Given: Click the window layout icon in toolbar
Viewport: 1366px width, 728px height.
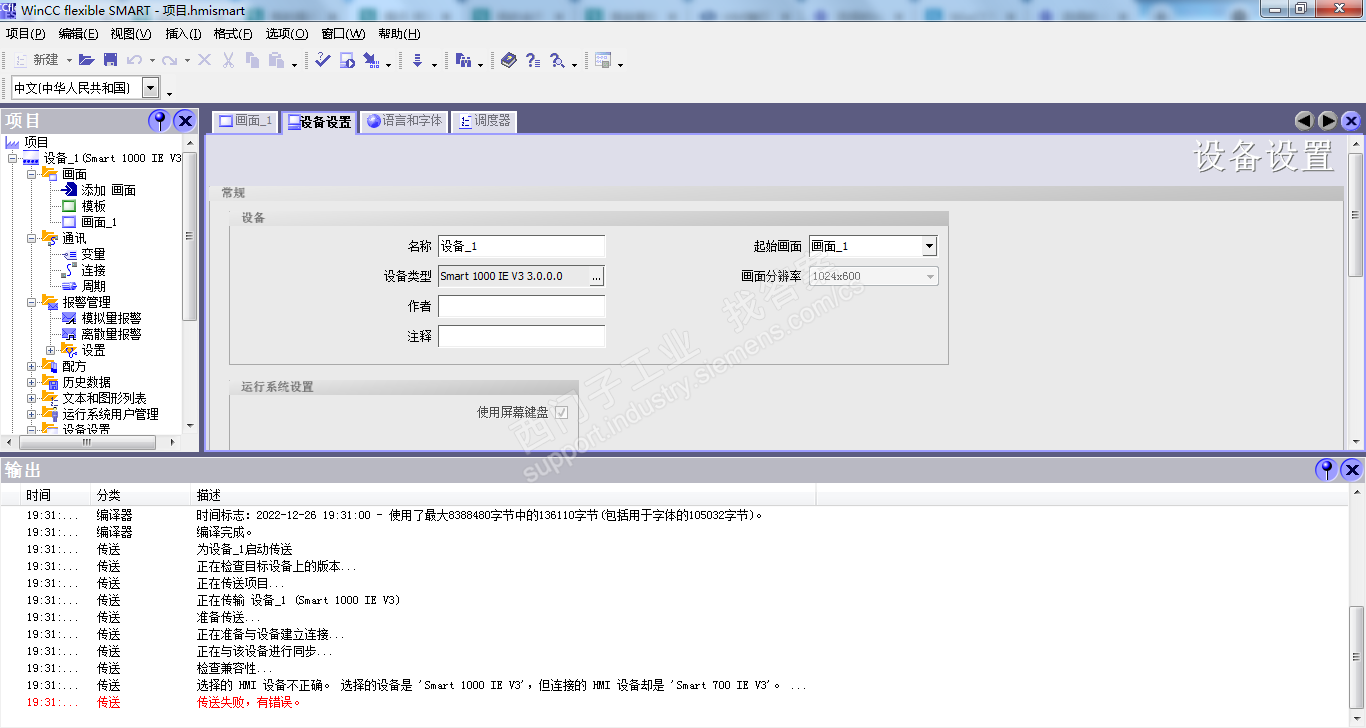Looking at the screenshot, I should point(603,60).
